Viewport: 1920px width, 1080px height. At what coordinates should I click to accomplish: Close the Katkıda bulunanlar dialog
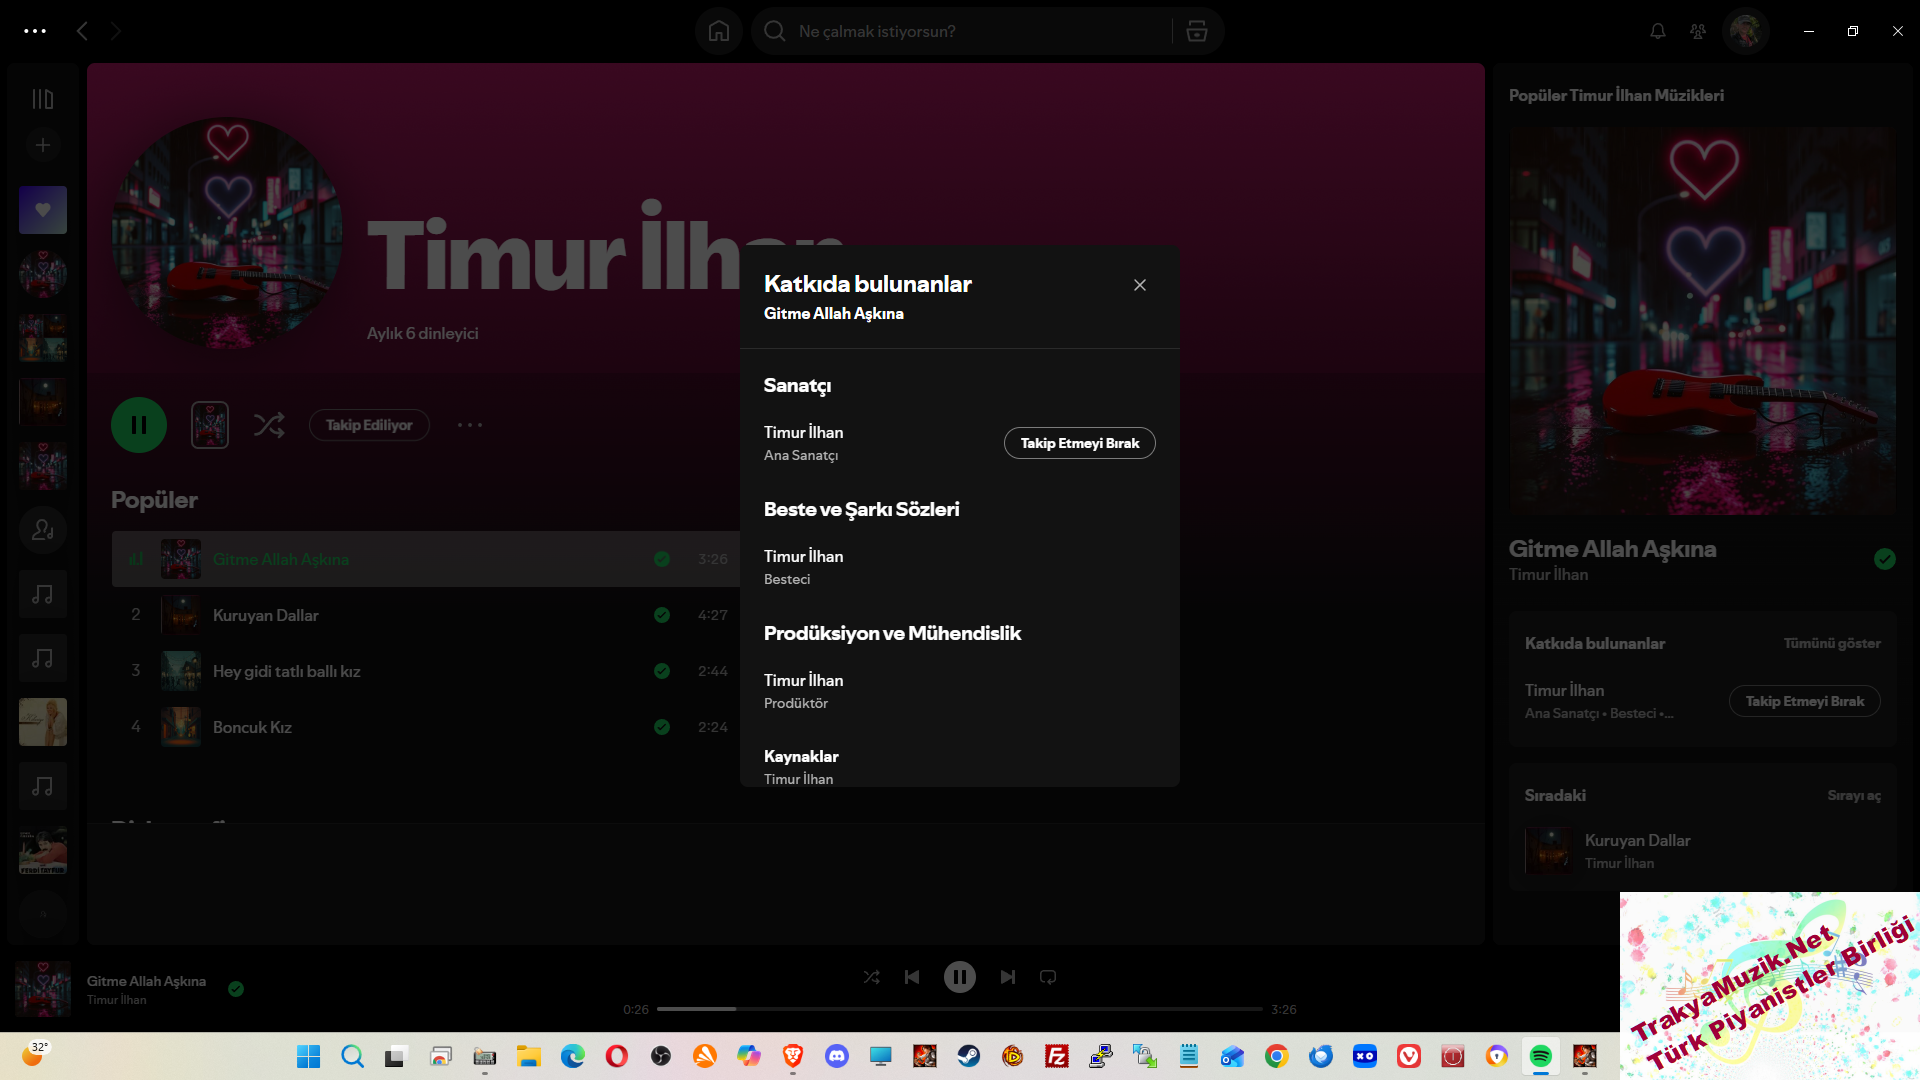coord(1139,285)
